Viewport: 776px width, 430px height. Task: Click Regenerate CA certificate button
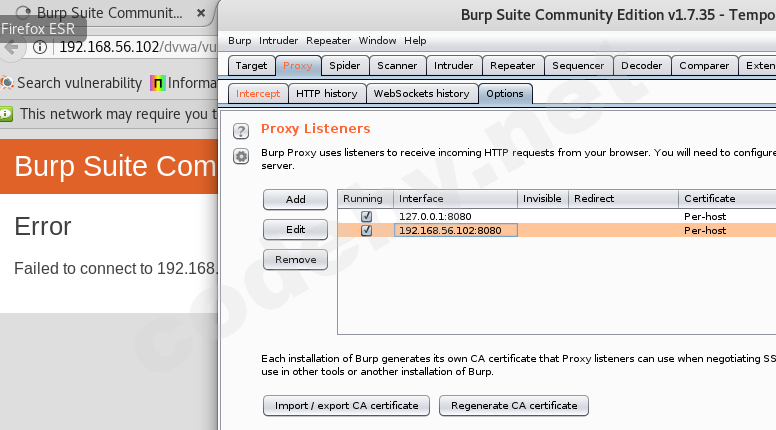pyautogui.click(x=514, y=406)
